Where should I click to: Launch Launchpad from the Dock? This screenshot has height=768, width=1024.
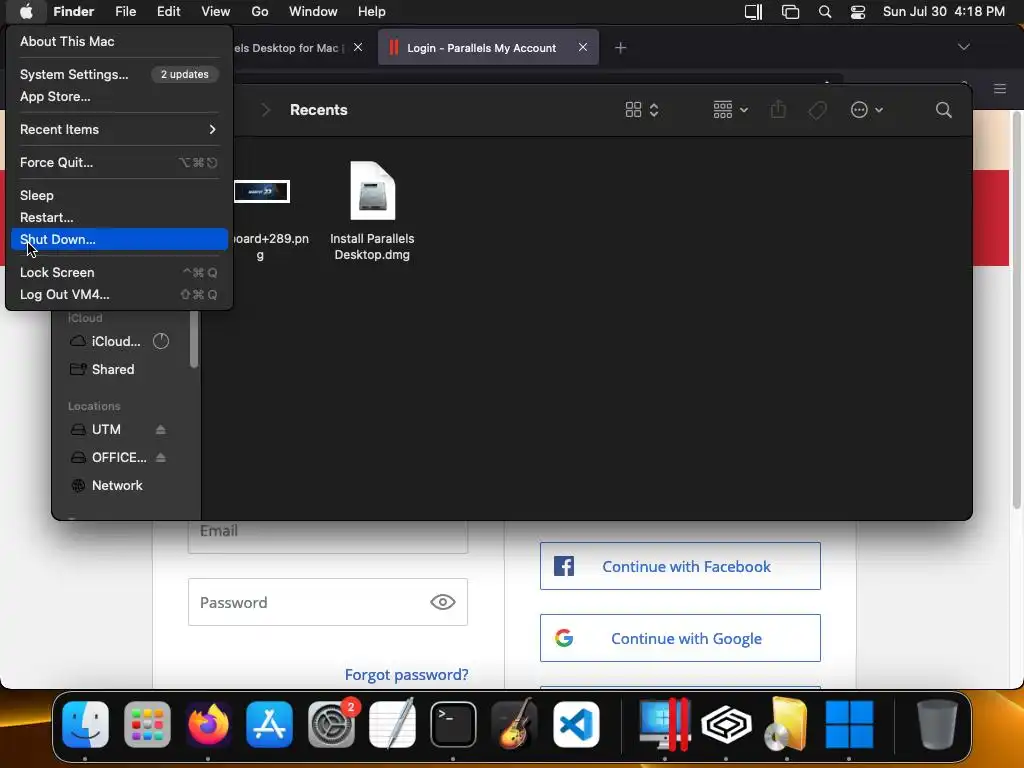[x=147, y=724]
